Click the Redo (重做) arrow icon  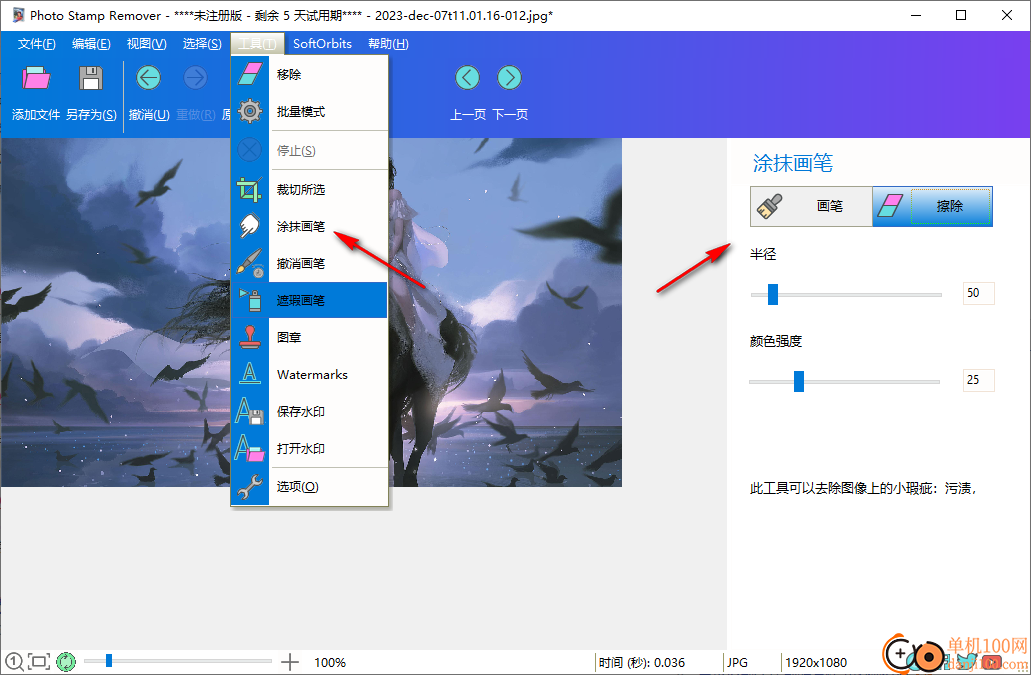(195, 78)
